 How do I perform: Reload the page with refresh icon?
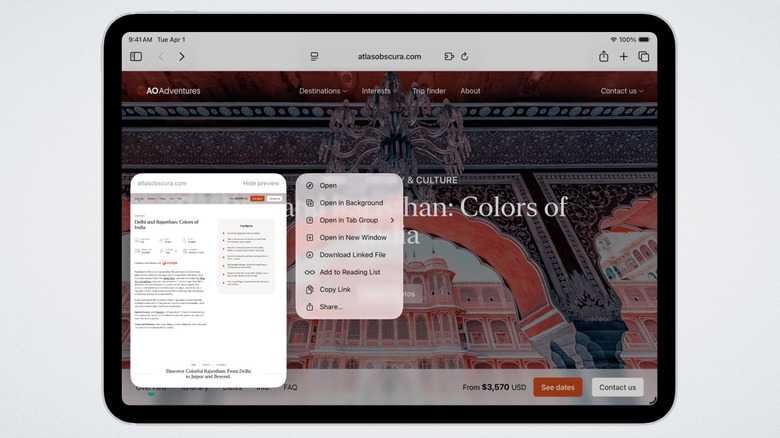(465, 57)
